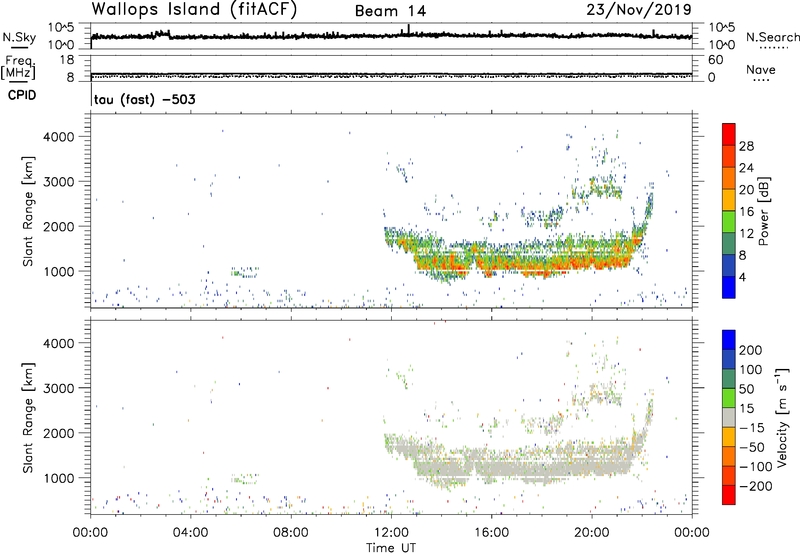Click the '18' frequency axis tick

tap(66, 60)
